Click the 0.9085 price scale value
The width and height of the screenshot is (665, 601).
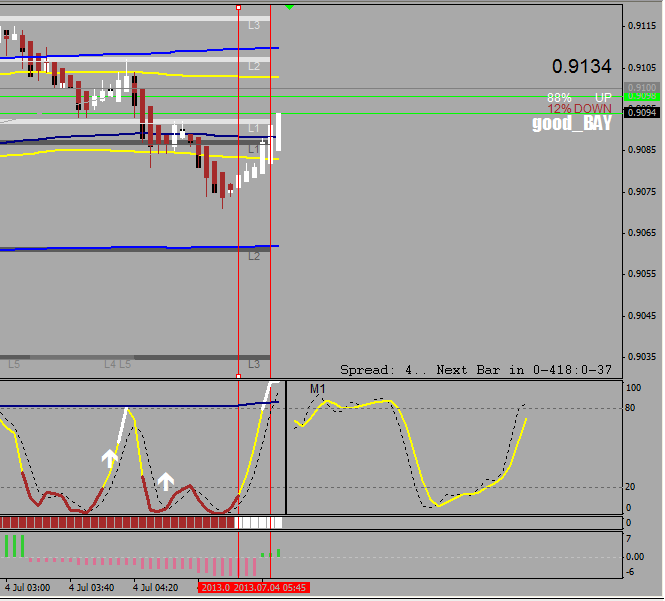point(642,150)
